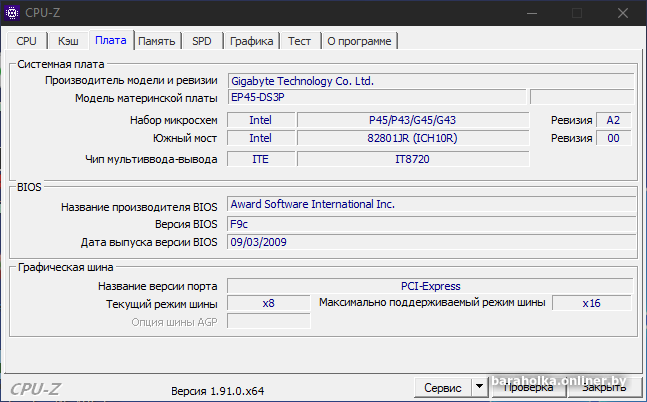Click the CPU-Z logo at bottom left
This screenshot has width=647, height=402.
coord(35,389)
